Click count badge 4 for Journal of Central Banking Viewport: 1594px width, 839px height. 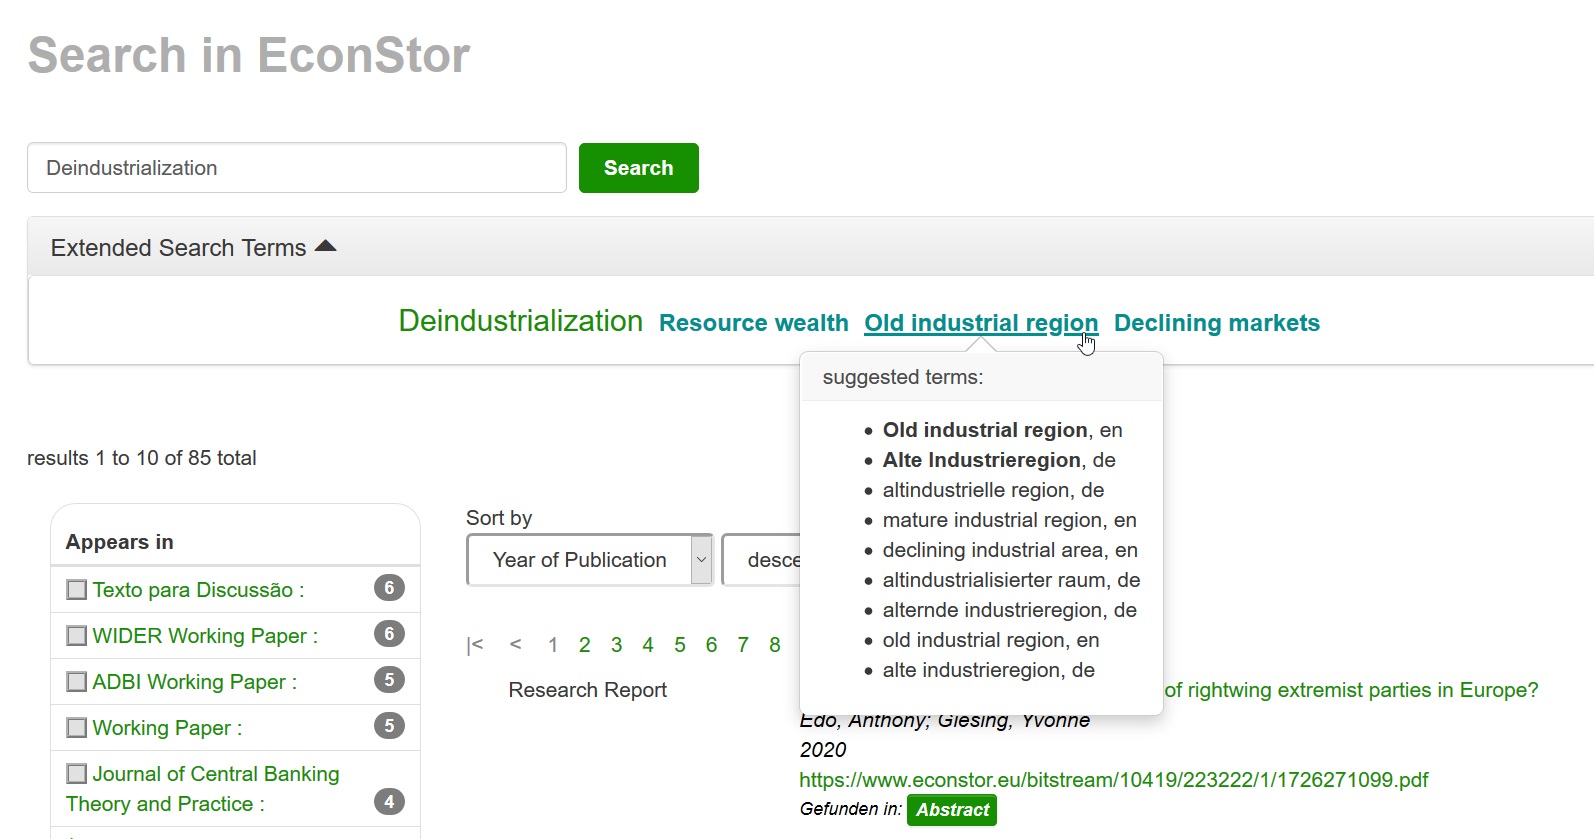[x=389, y=801]
